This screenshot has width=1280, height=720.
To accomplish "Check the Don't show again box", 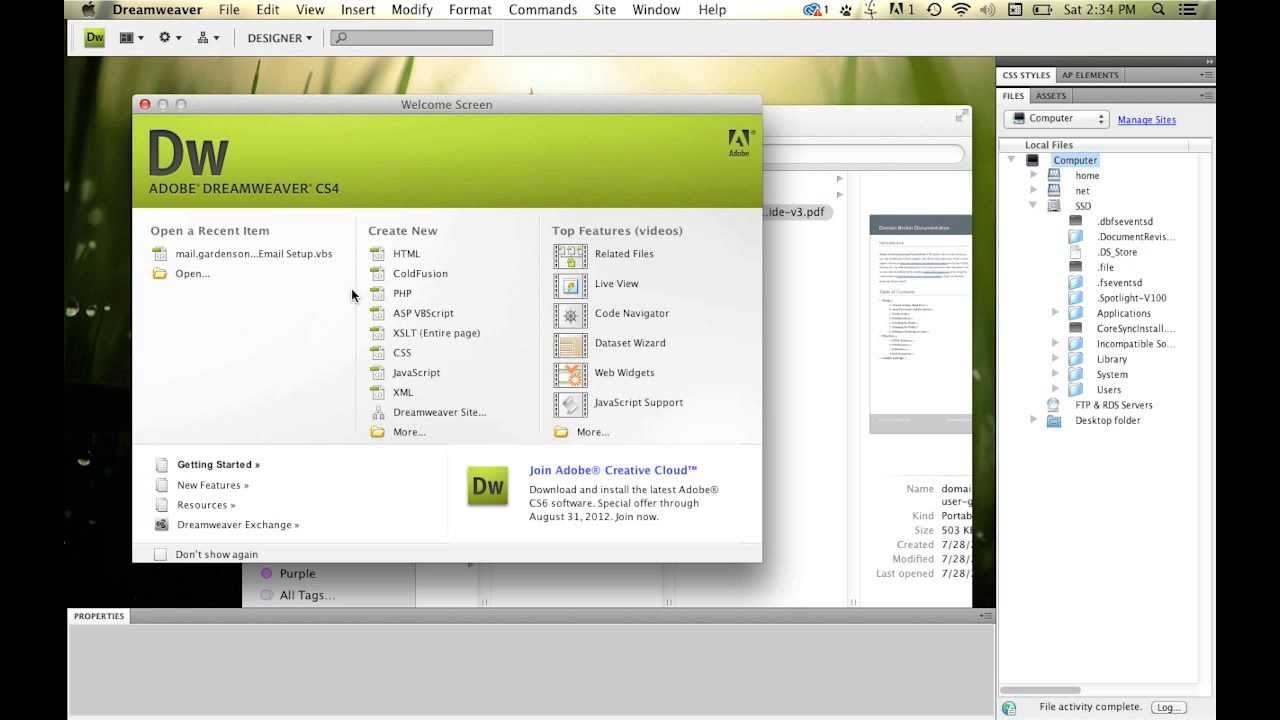I will [x=160, y=554].
